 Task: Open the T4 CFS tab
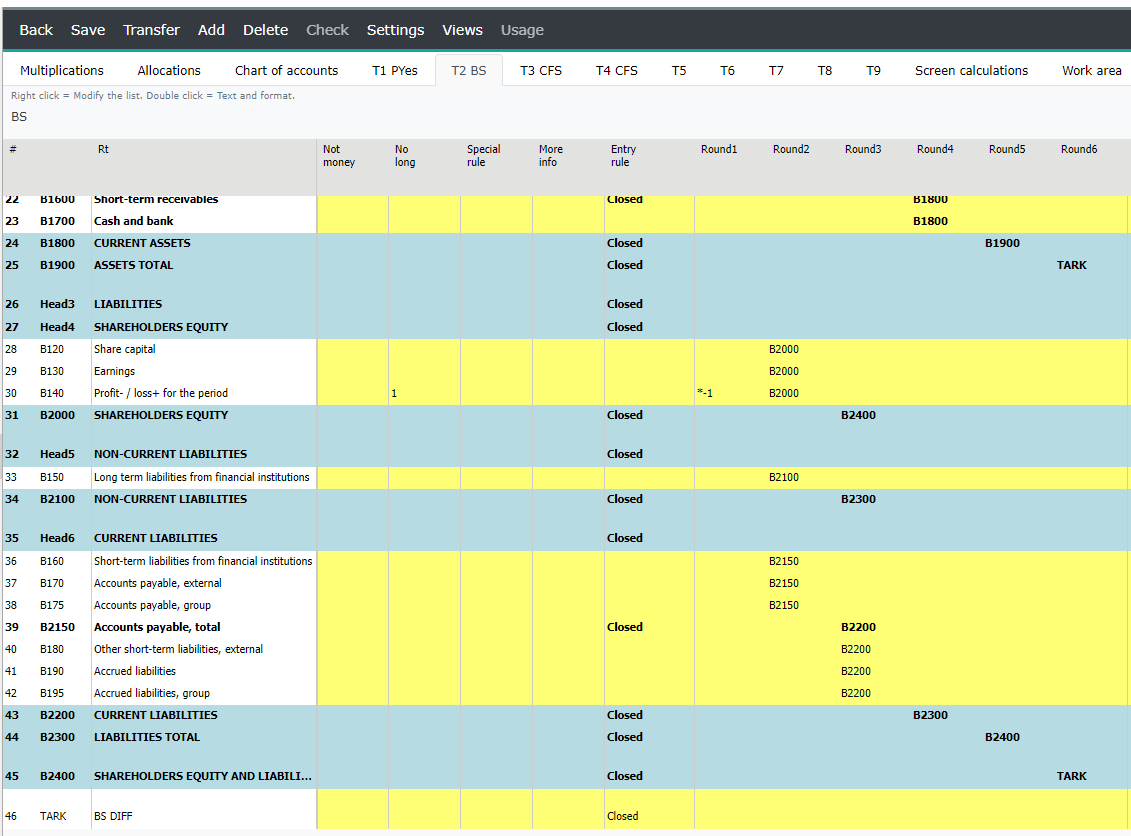pos(617,70)
